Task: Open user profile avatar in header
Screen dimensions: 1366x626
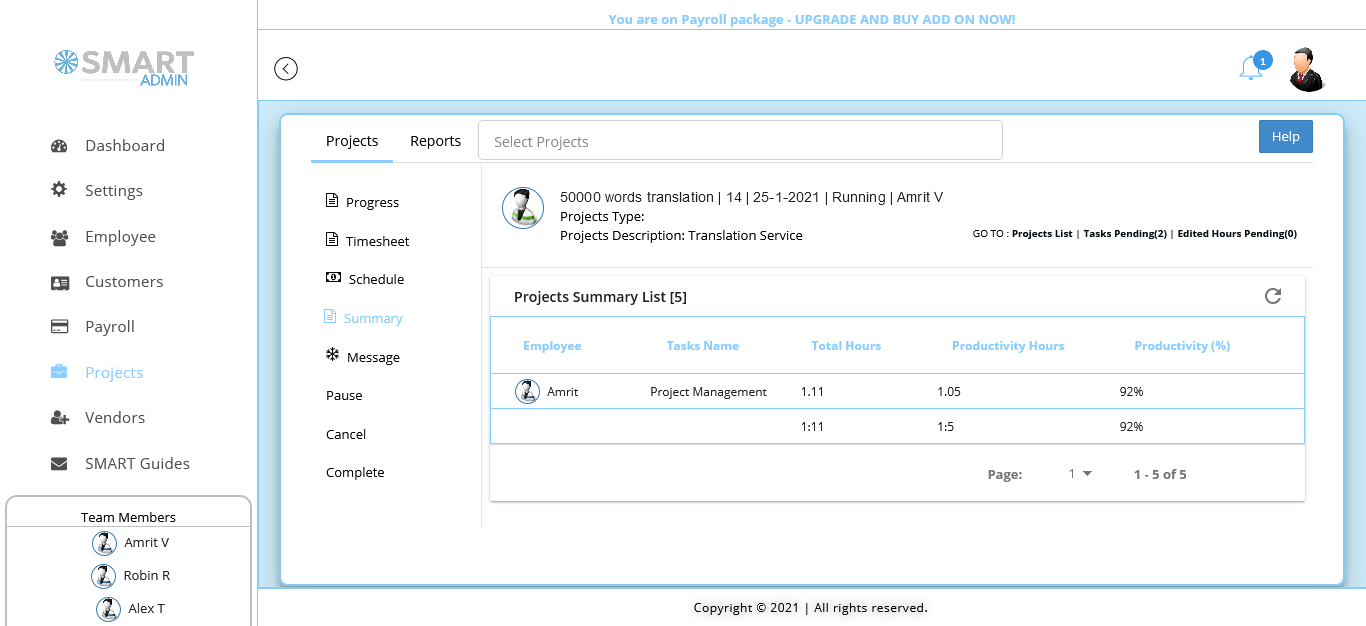Action: (1306, 69)
